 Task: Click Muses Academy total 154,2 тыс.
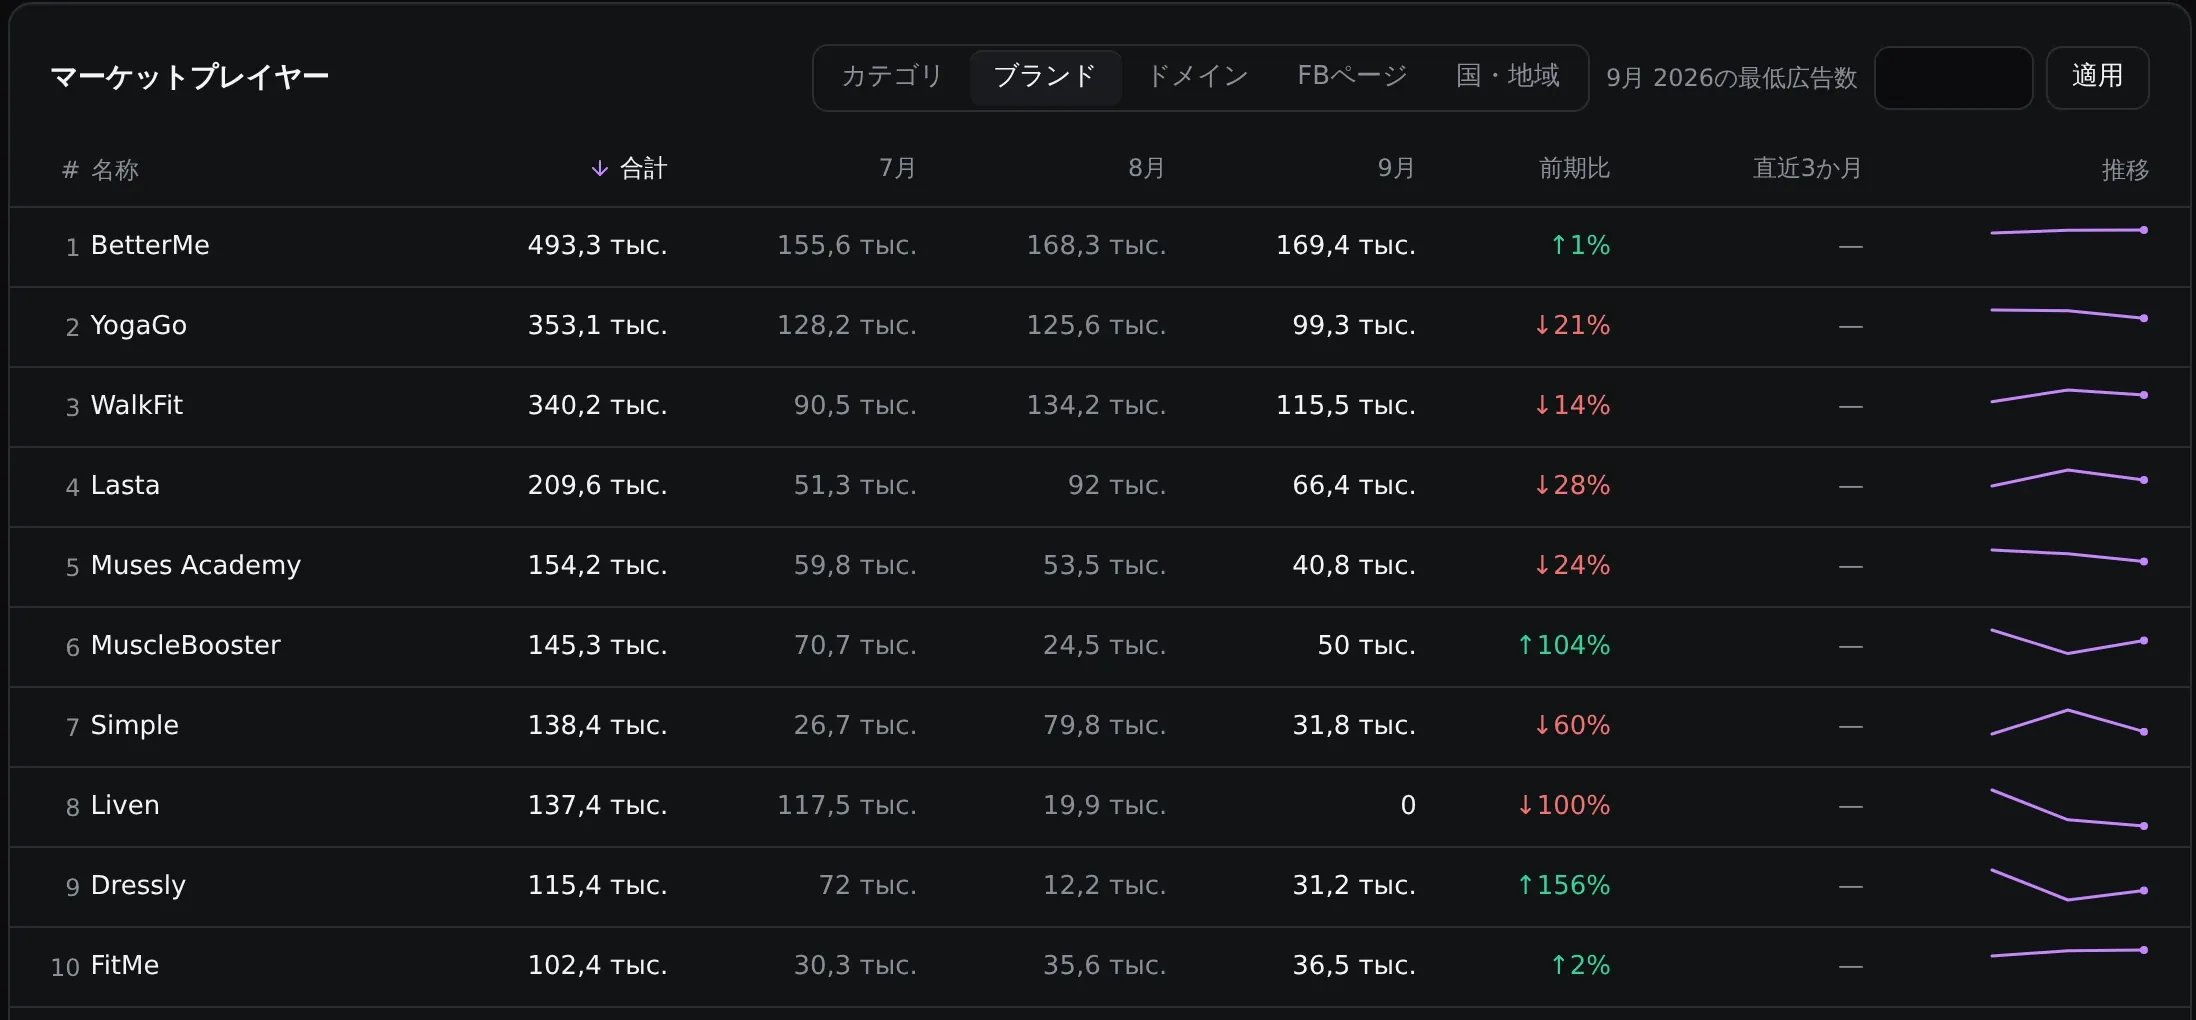click(597, 566)
